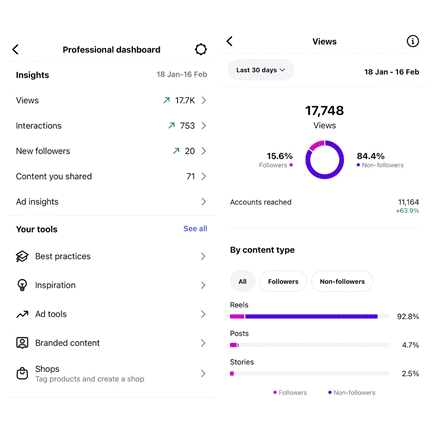Click the Reels views progress bar
Viewport: 435px width, 435px height.
coord(309,316)
